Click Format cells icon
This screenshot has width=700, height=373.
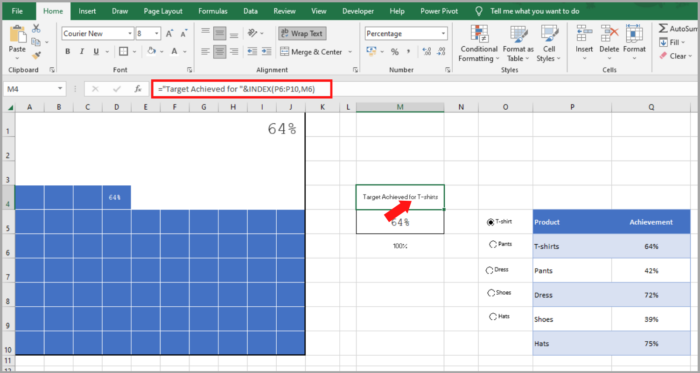click(634, 34)
